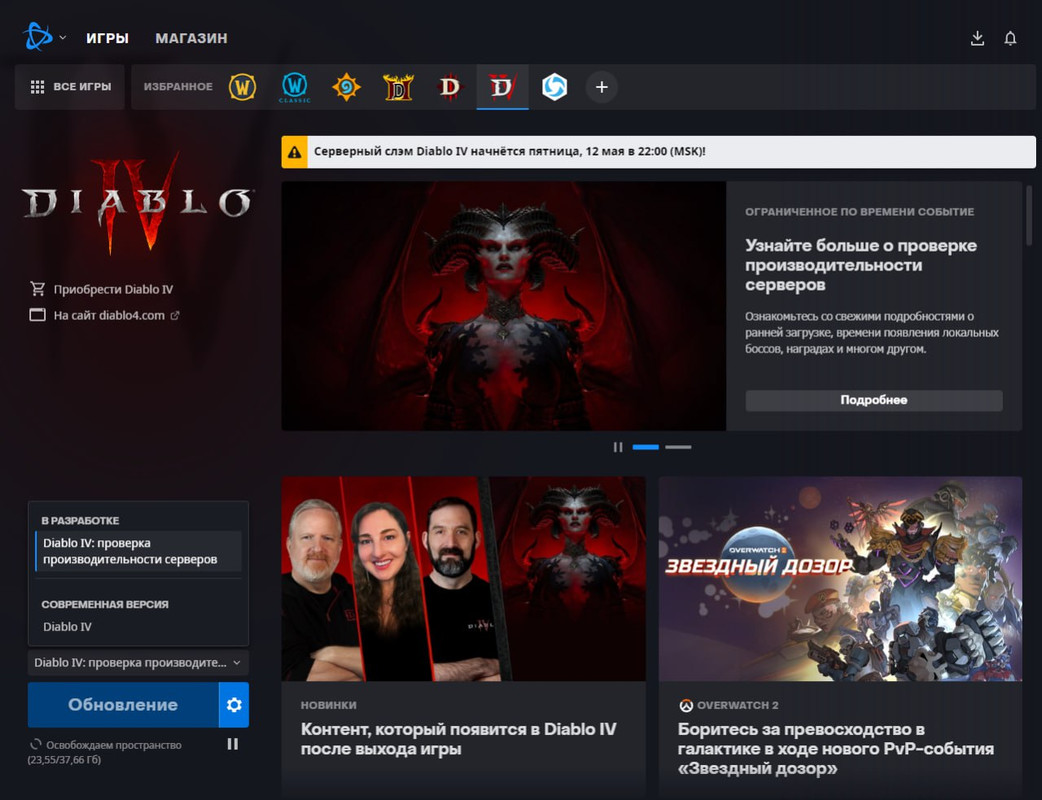This screenshot has height=800, width=1042.
Task: Toggle the game version dropdown
Action: [x=138, y=662]
